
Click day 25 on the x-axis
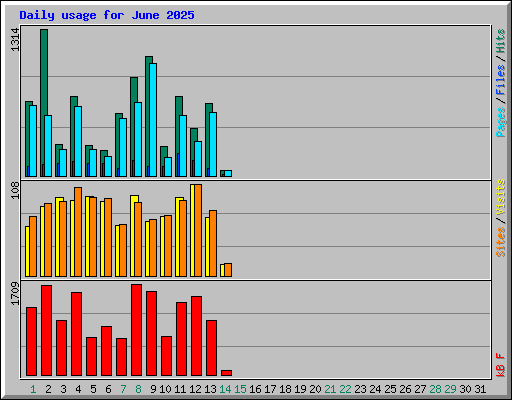click(390, 389)
